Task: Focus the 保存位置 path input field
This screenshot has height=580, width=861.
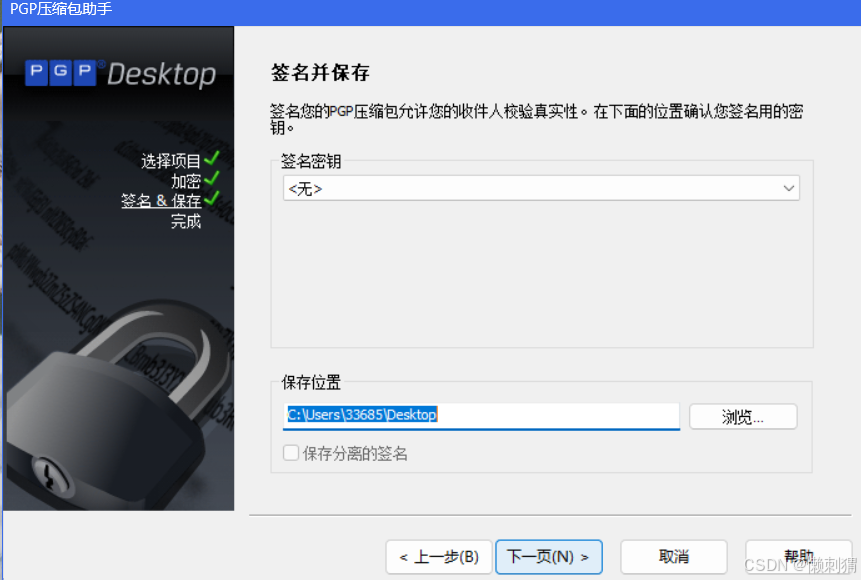Action: tap(481, 416)
